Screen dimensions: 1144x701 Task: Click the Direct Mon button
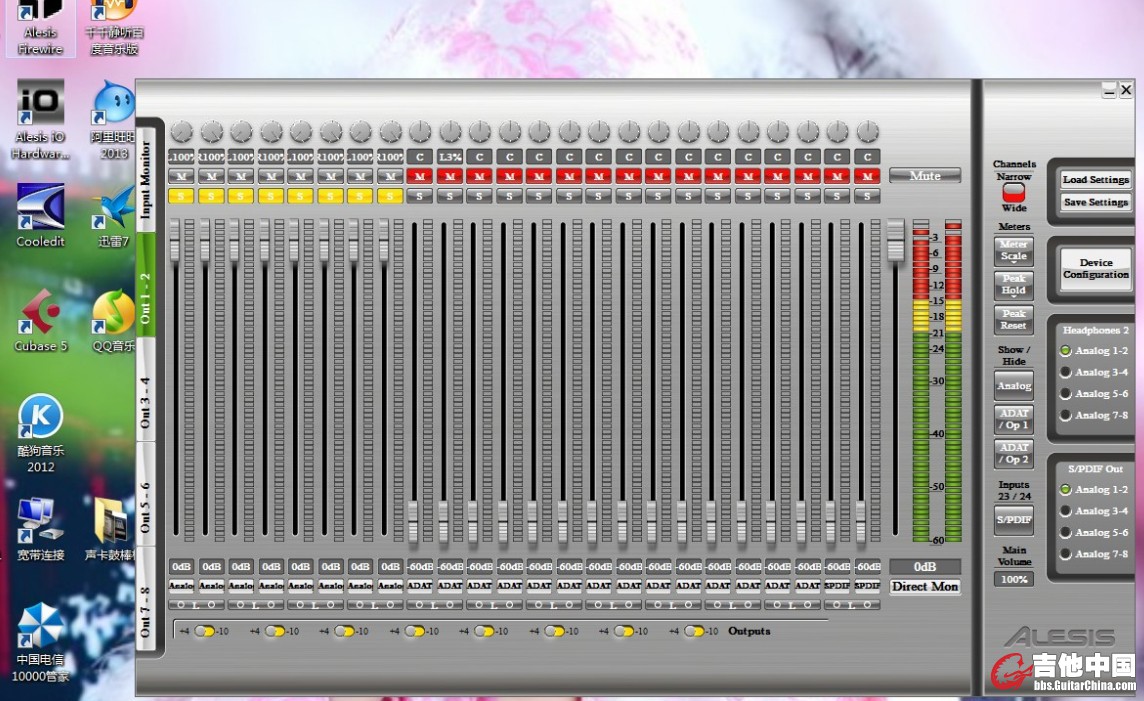pos(924,586)
